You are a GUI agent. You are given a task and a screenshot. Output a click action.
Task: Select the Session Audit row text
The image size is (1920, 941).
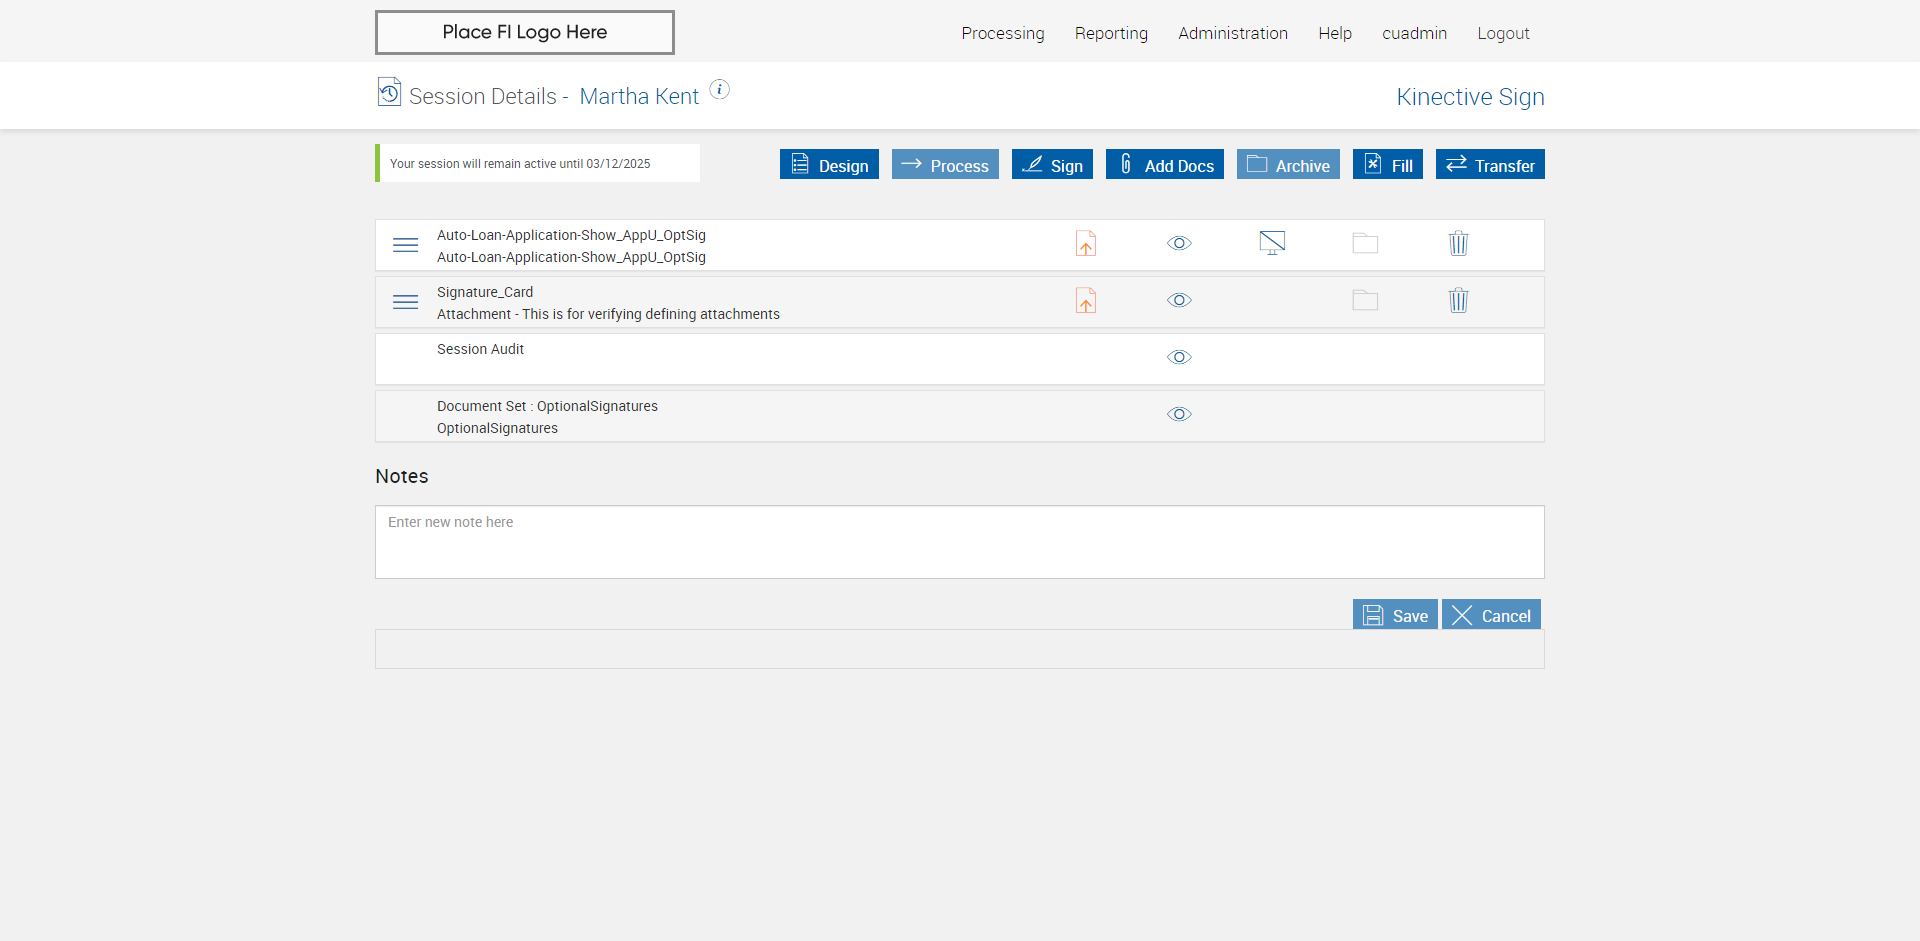pos(480,349)
